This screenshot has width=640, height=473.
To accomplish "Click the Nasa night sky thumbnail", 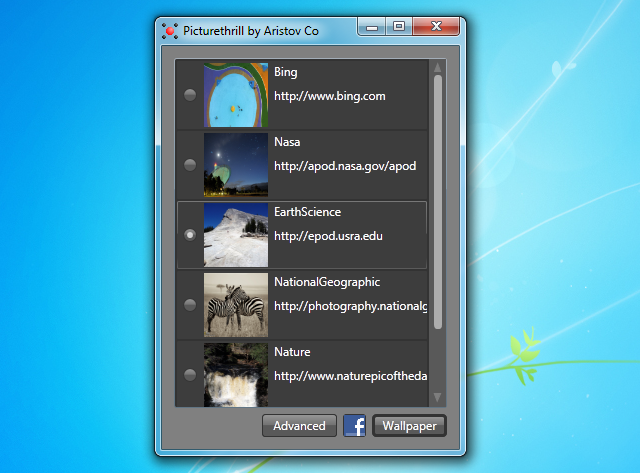I will (x=235, y=165).
